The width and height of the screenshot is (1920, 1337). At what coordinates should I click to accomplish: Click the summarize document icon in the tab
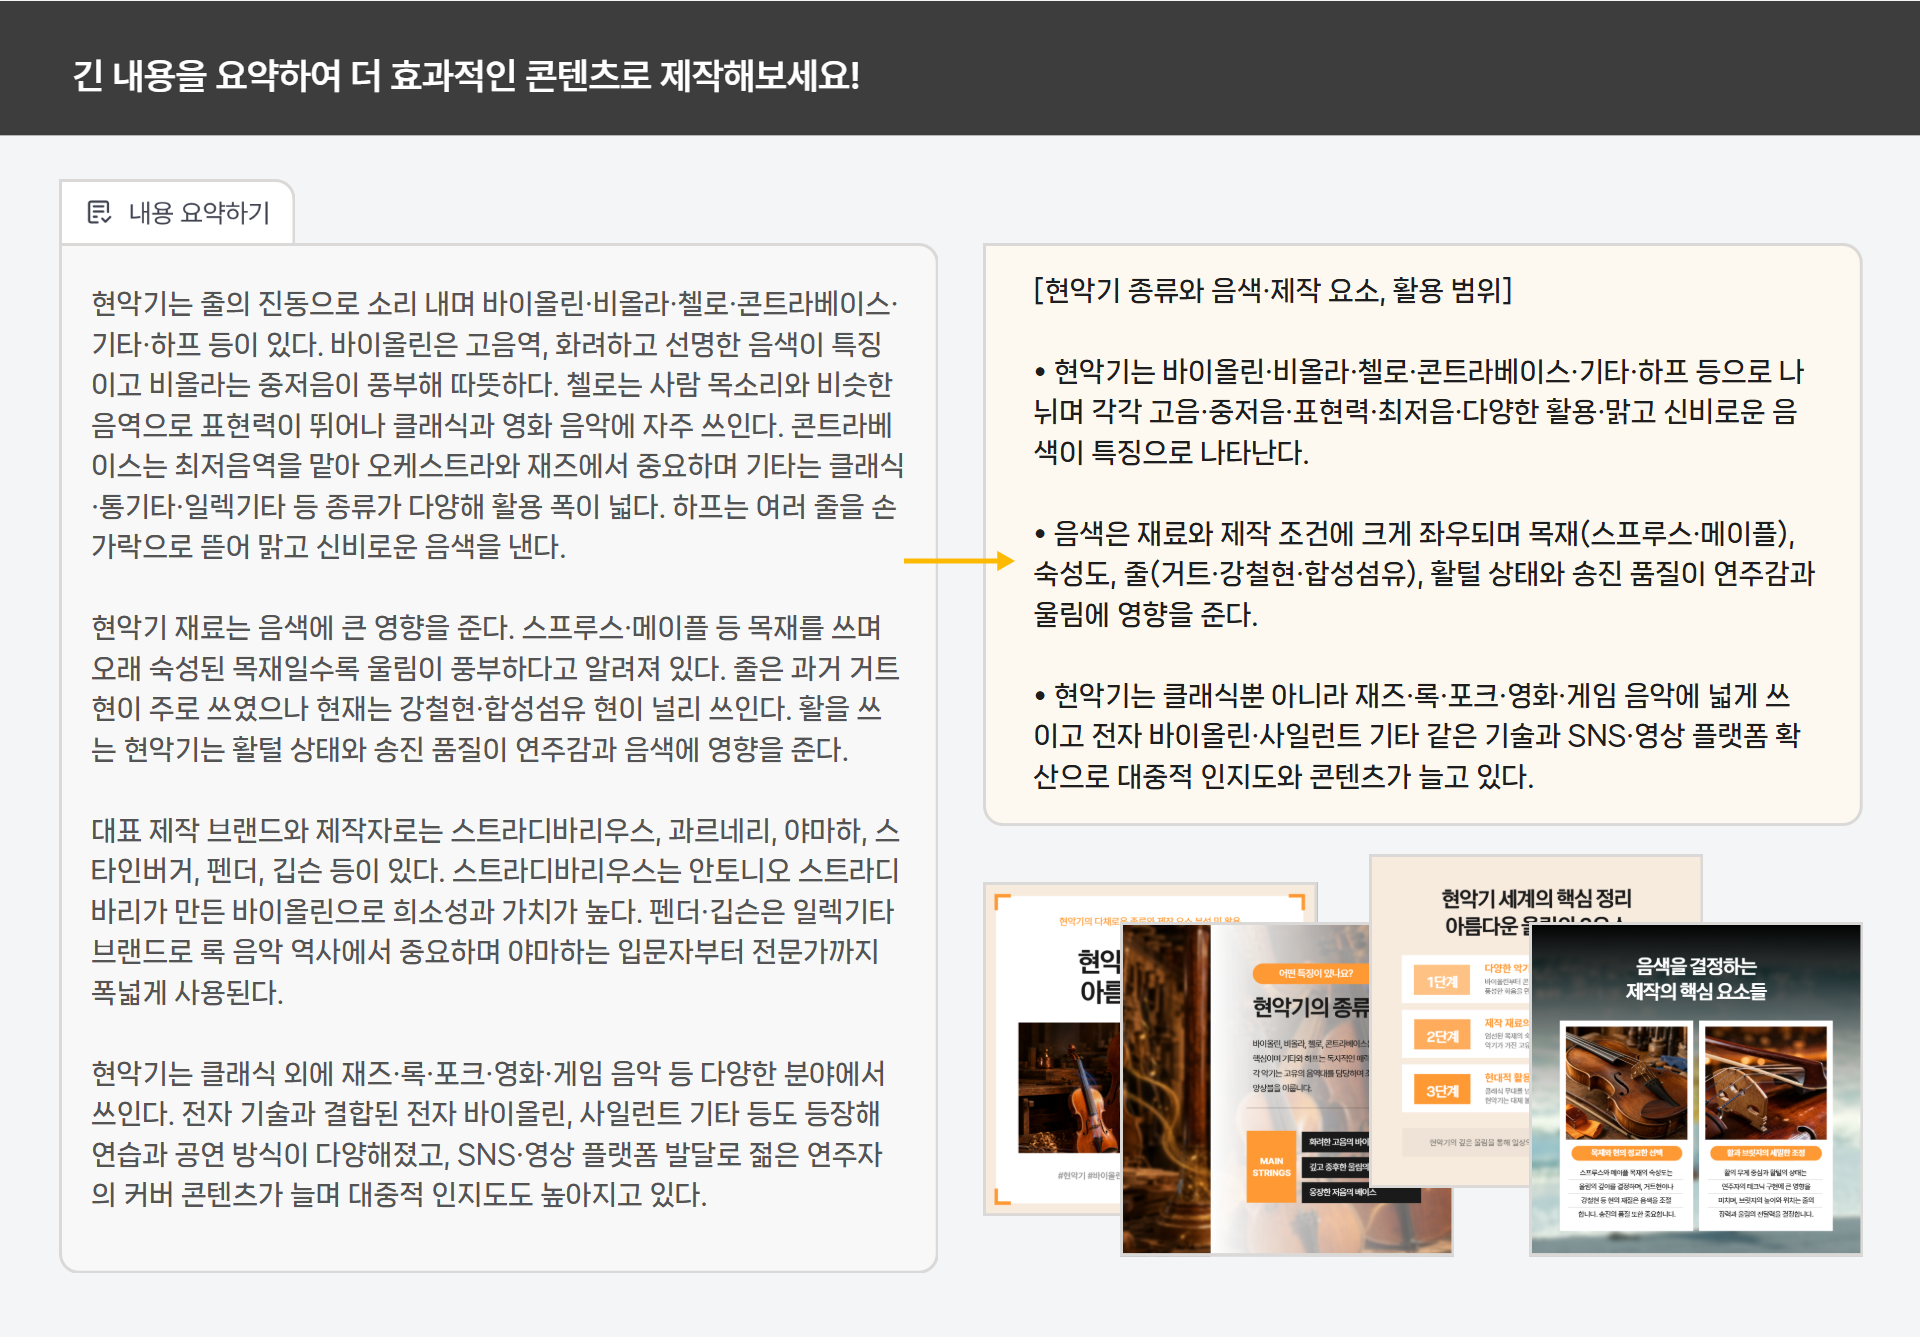click(99, 212)
